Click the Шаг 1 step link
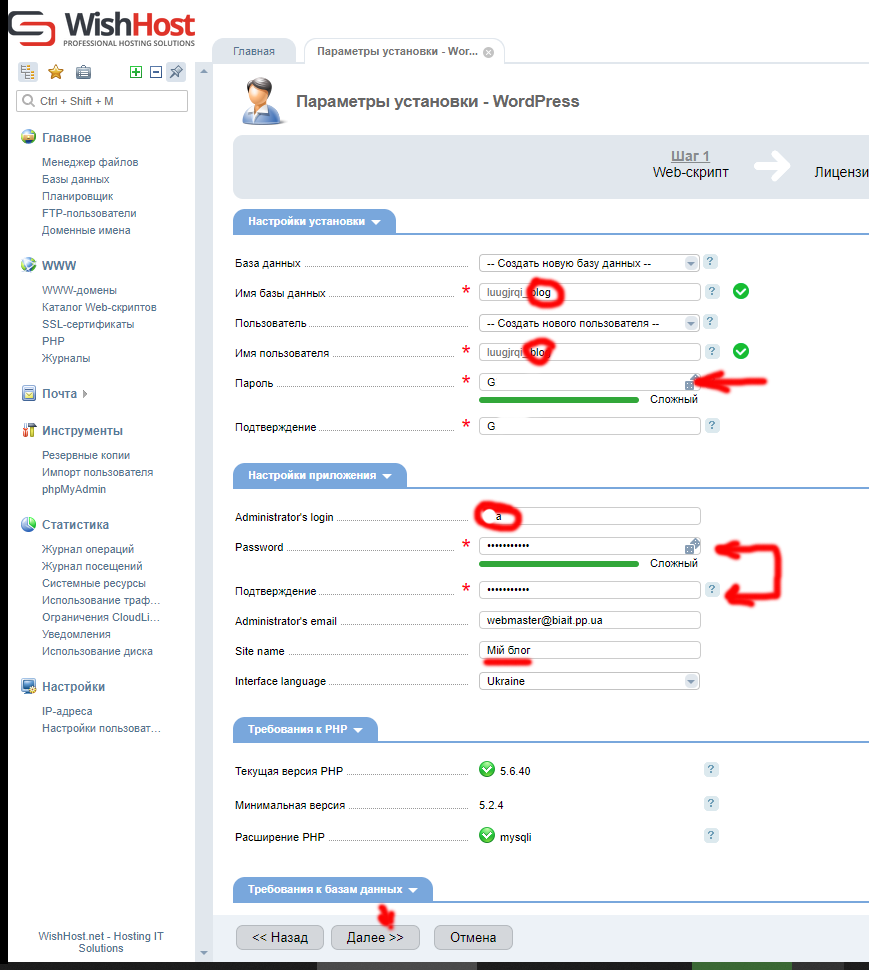The width and height of the screenshot is (869, 970). (690, 156)
